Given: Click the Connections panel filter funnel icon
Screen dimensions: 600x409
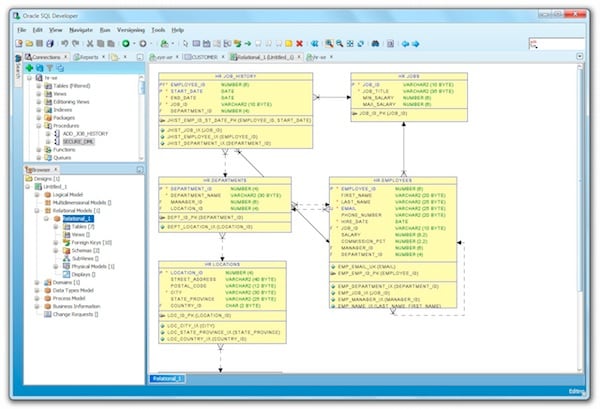Looking at the screenshot, I should pyautogui.click(x=50, y=68).
